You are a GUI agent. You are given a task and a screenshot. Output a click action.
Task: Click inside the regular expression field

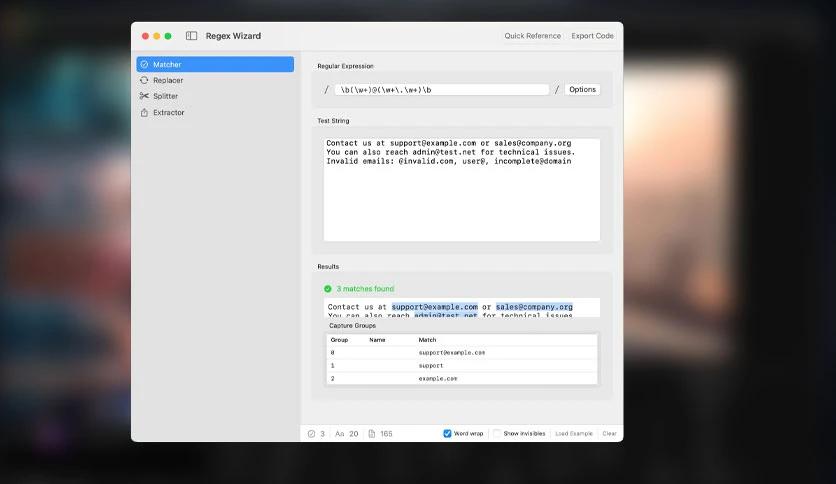pyautogui.click(x=441, y=90)
